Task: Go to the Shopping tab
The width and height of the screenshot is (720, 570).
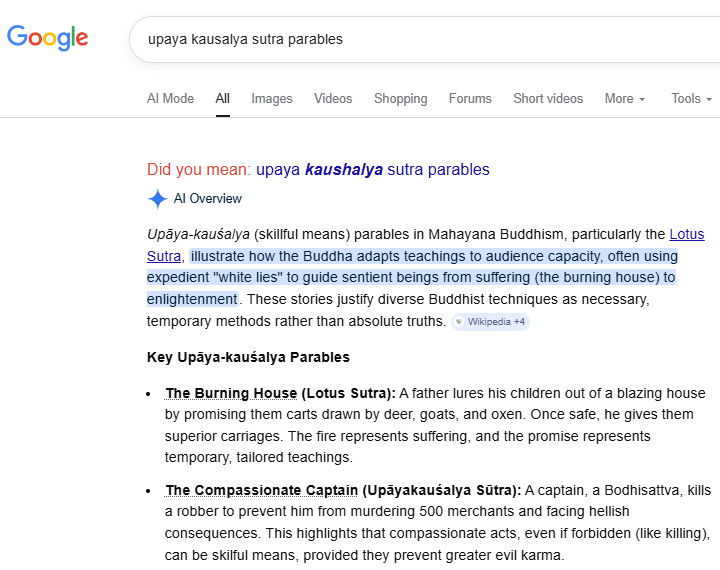Action: 400,98
